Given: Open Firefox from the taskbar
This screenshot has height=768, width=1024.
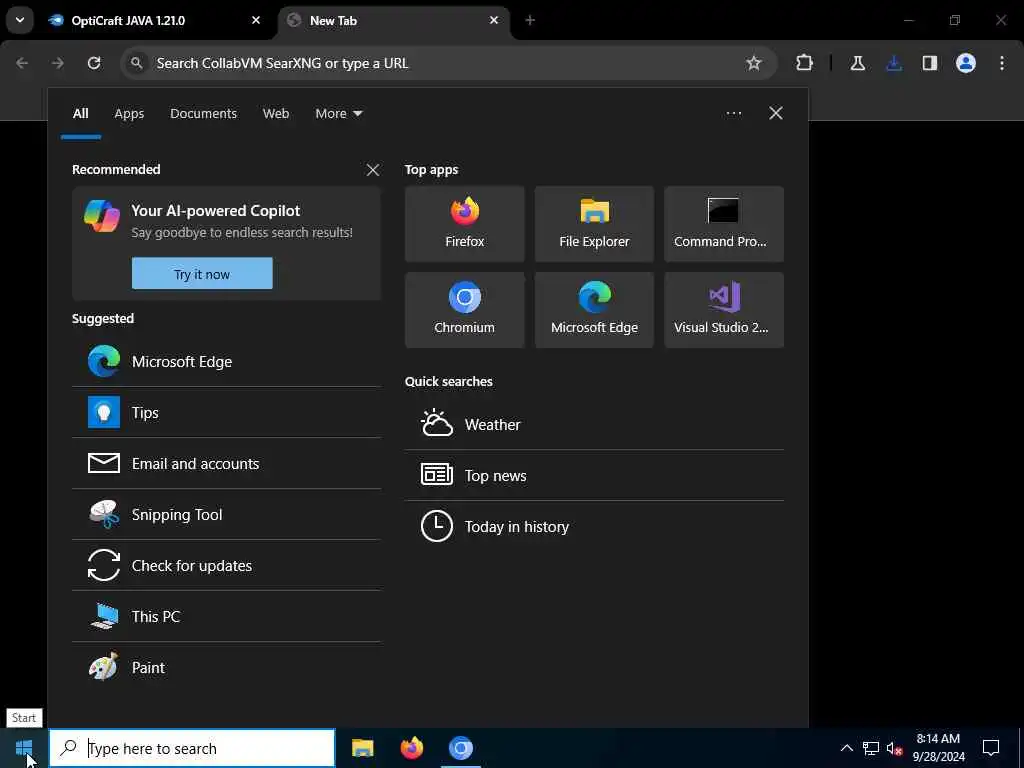Looking at the screenshot, I should pyautogui.click(x=411, y=748).
